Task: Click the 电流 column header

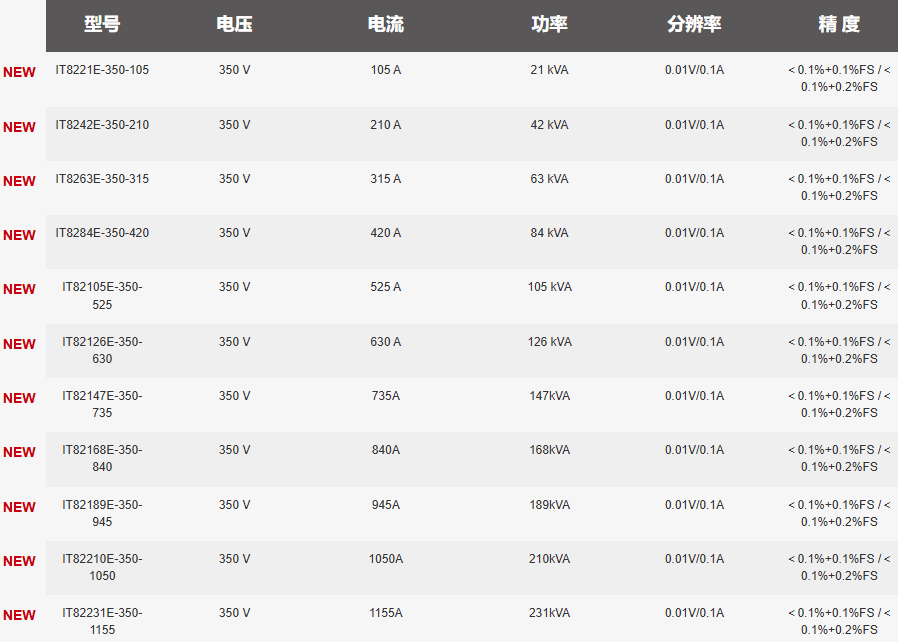Action: point(385,24)
